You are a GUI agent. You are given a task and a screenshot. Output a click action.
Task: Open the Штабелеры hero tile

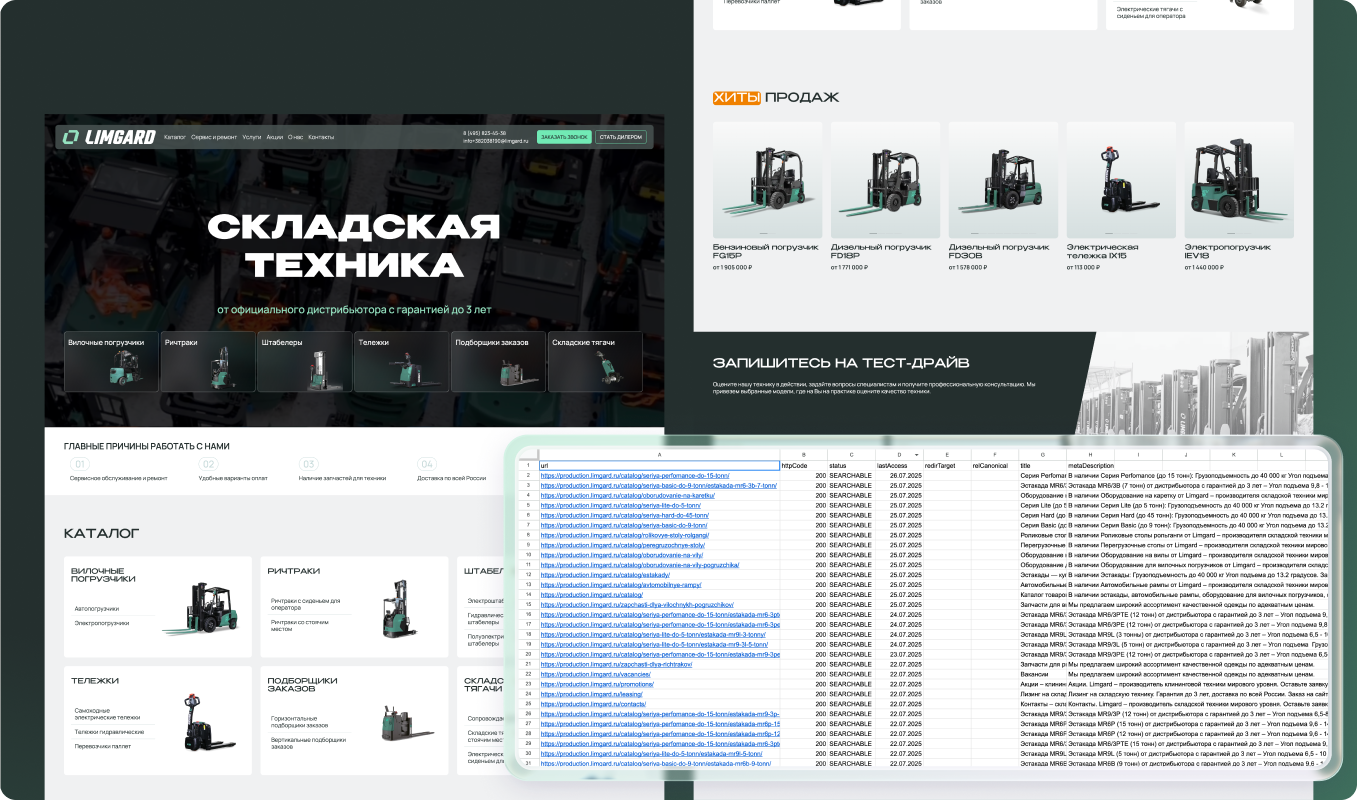click(305, 361)
